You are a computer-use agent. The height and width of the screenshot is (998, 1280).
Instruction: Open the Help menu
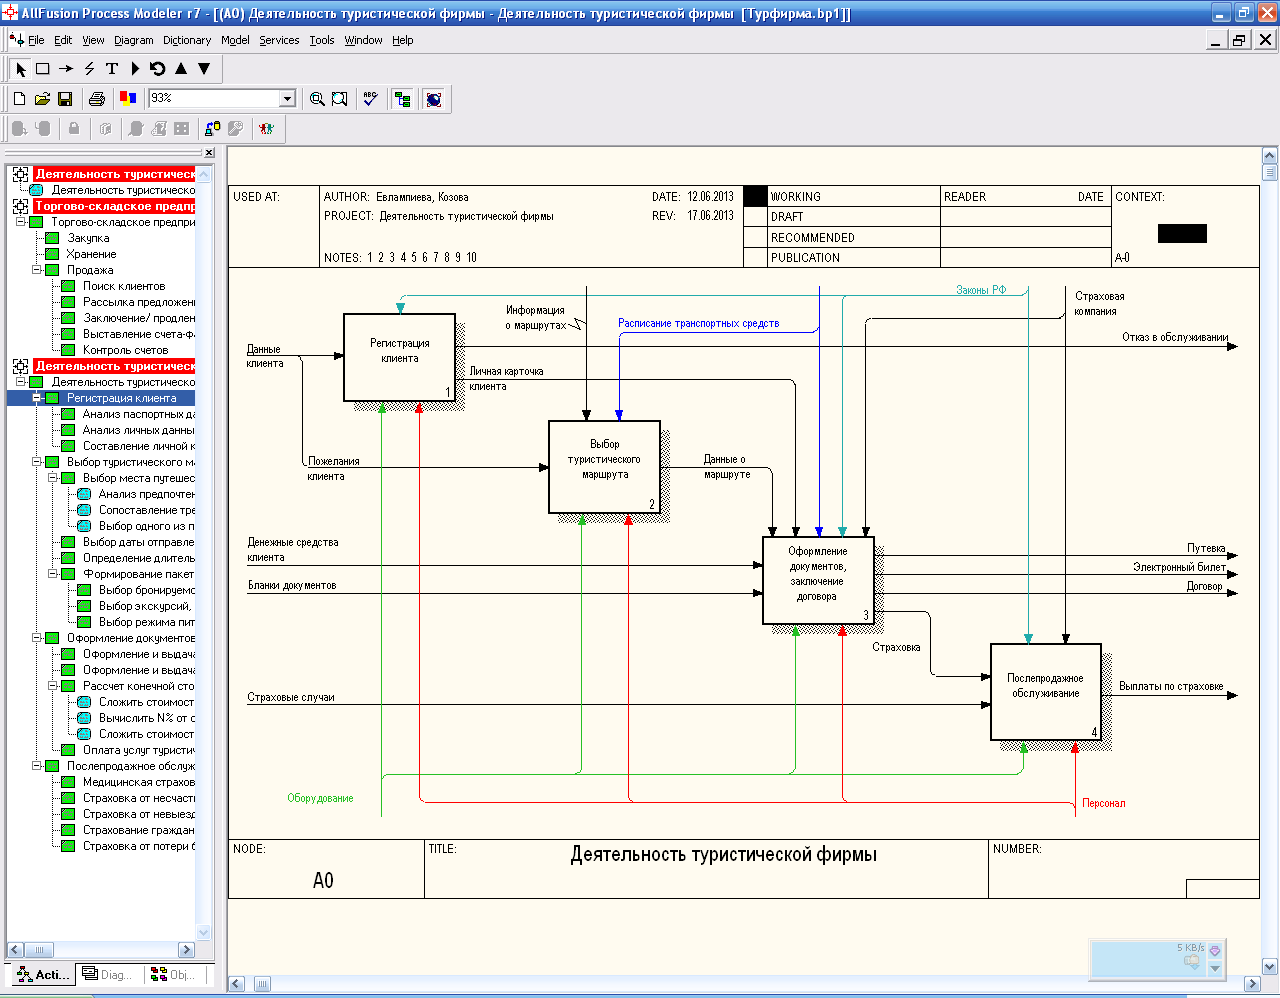pyautogui.click(x=402, y=40)
